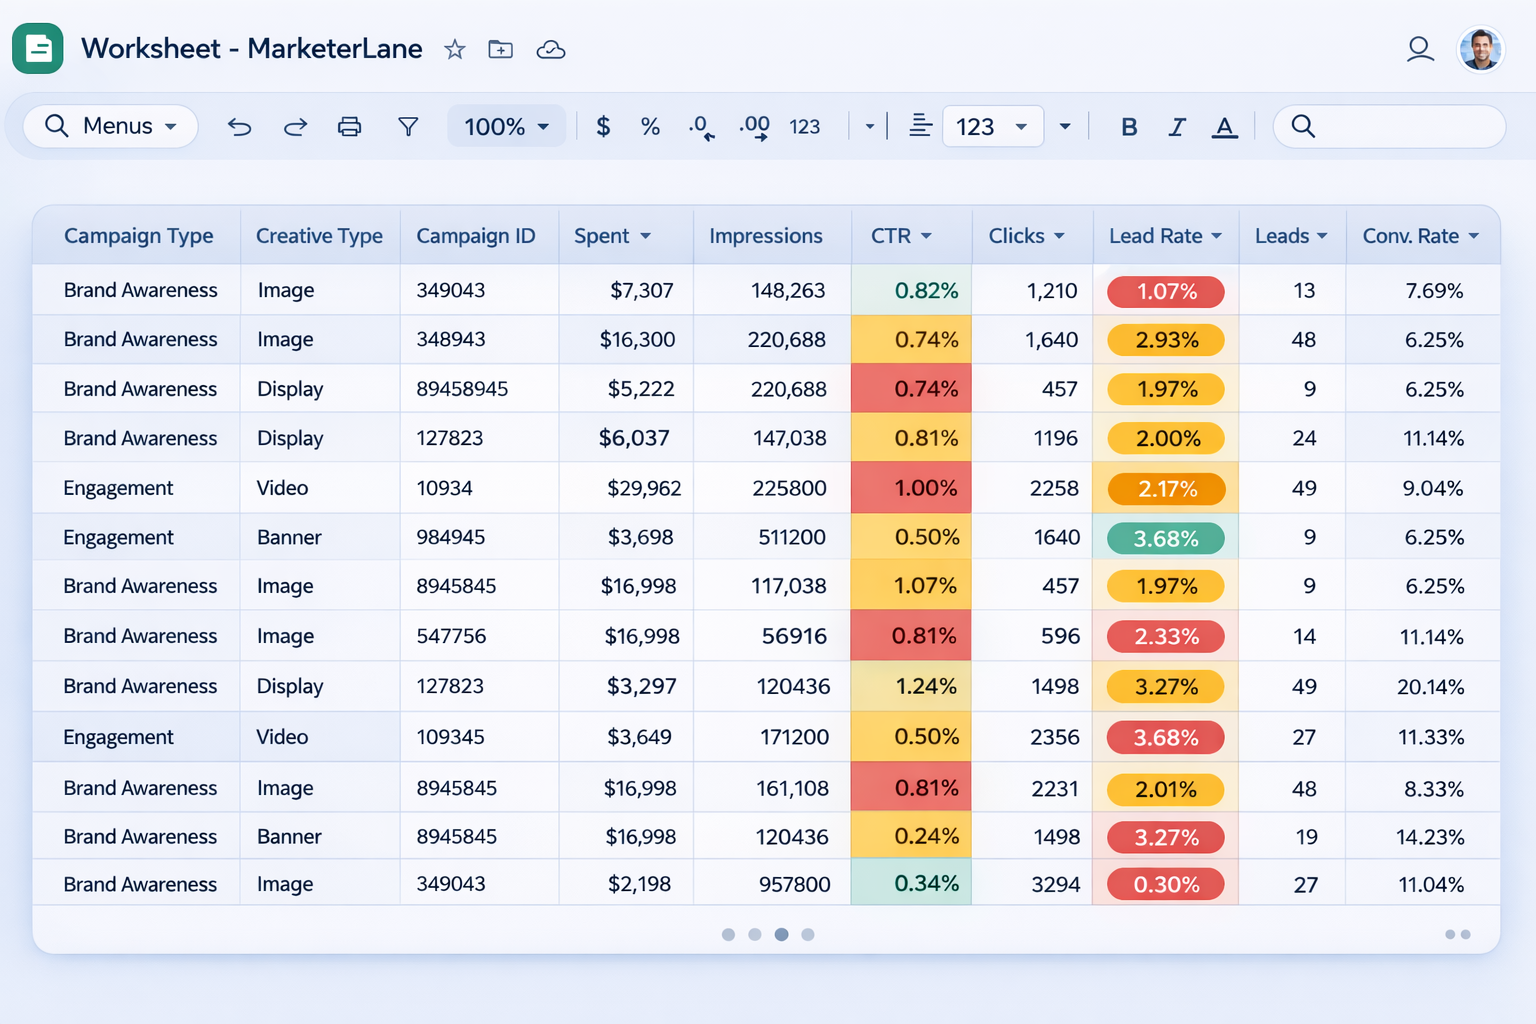Open the Lead Rate column dropdown
The width and height of the screenshot is (1536, 1024).
(1218, 236)
